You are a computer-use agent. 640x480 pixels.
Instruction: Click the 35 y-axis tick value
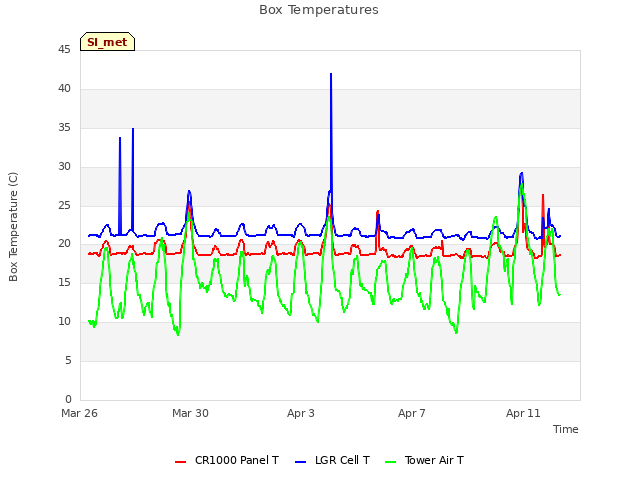point(64,128)
